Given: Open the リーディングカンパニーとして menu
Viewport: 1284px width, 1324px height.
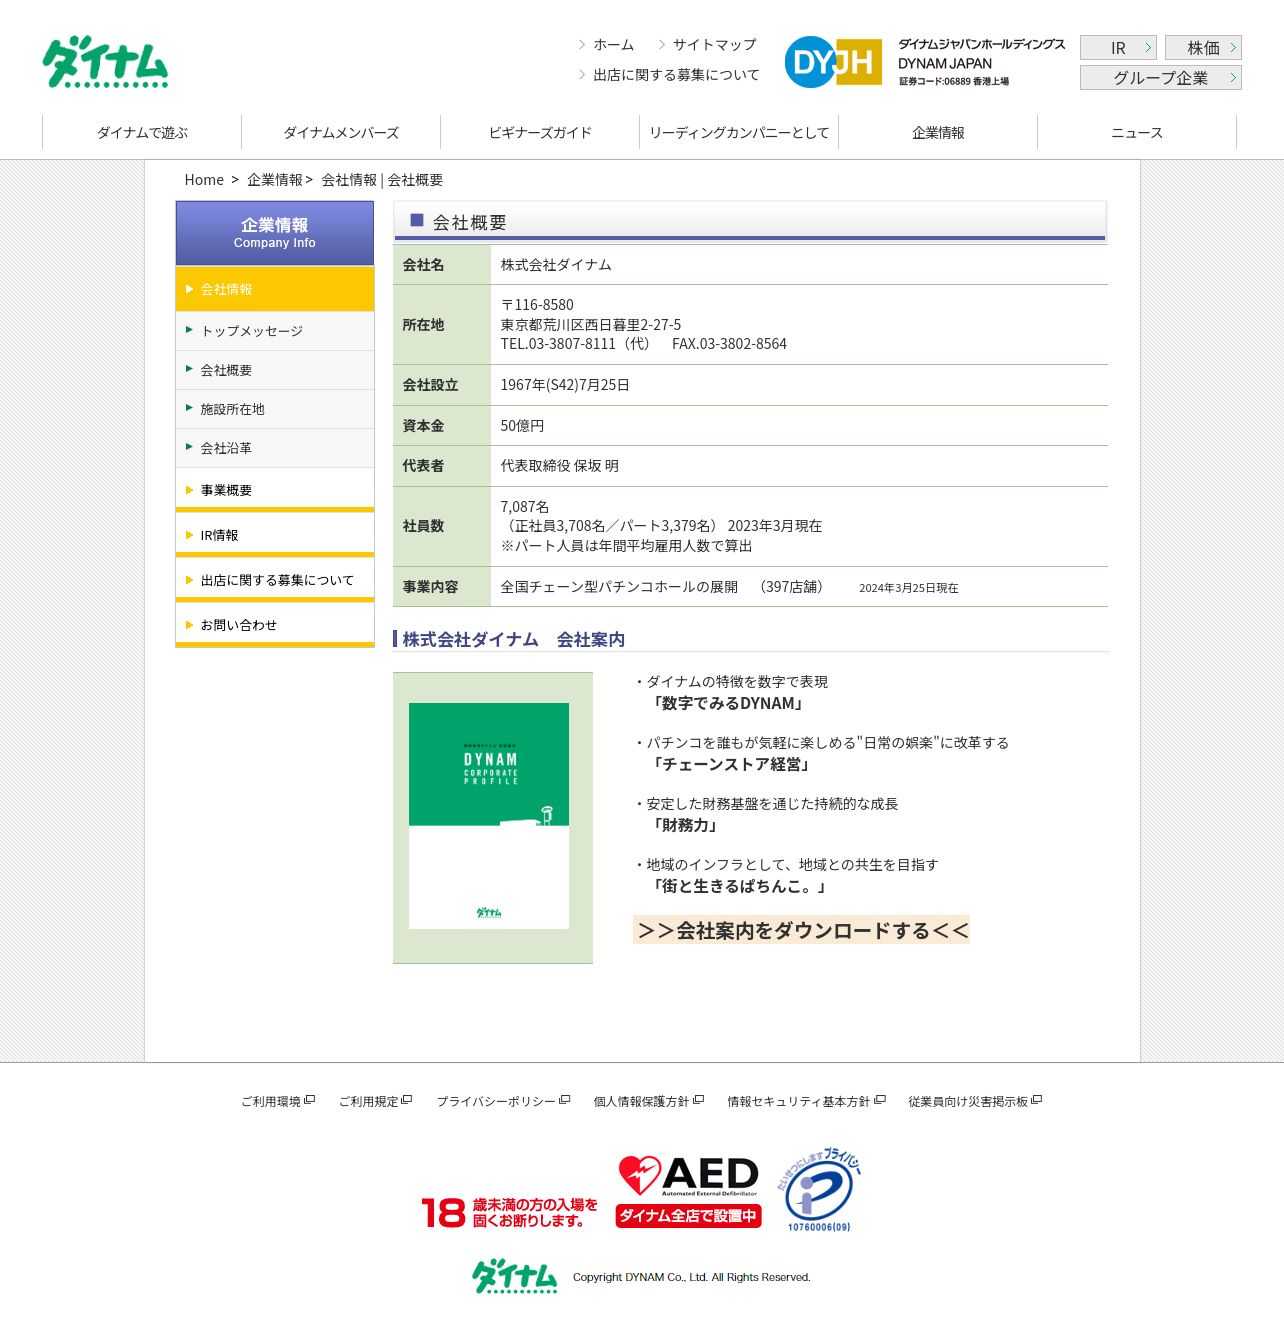Looking at the screenshot, I should (x=739, y=132).
